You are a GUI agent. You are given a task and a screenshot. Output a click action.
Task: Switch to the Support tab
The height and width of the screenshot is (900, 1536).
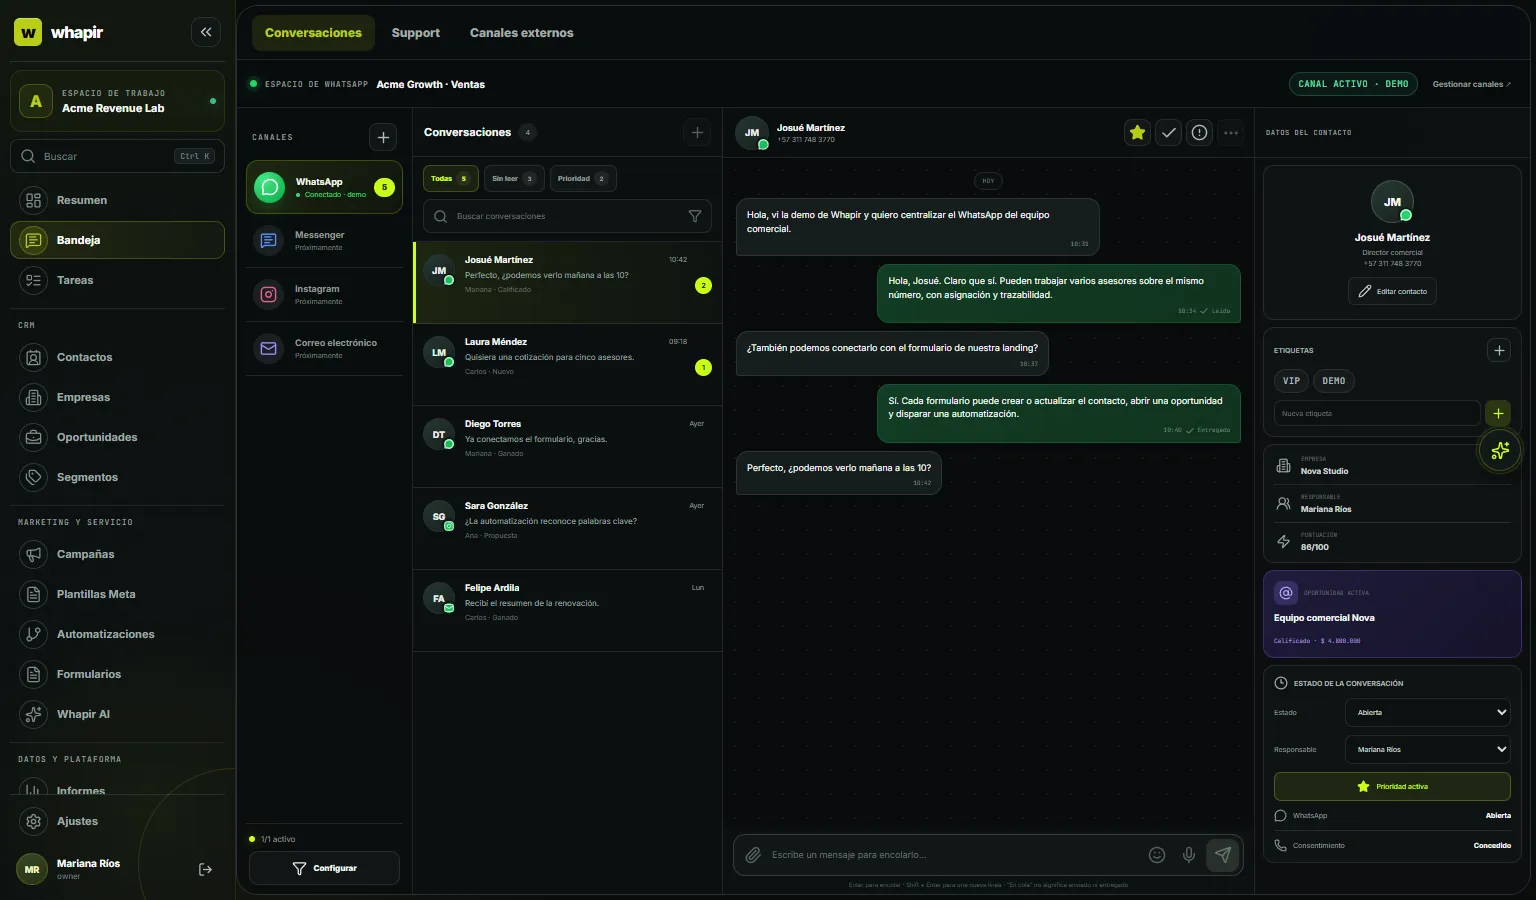click(416, 33)
